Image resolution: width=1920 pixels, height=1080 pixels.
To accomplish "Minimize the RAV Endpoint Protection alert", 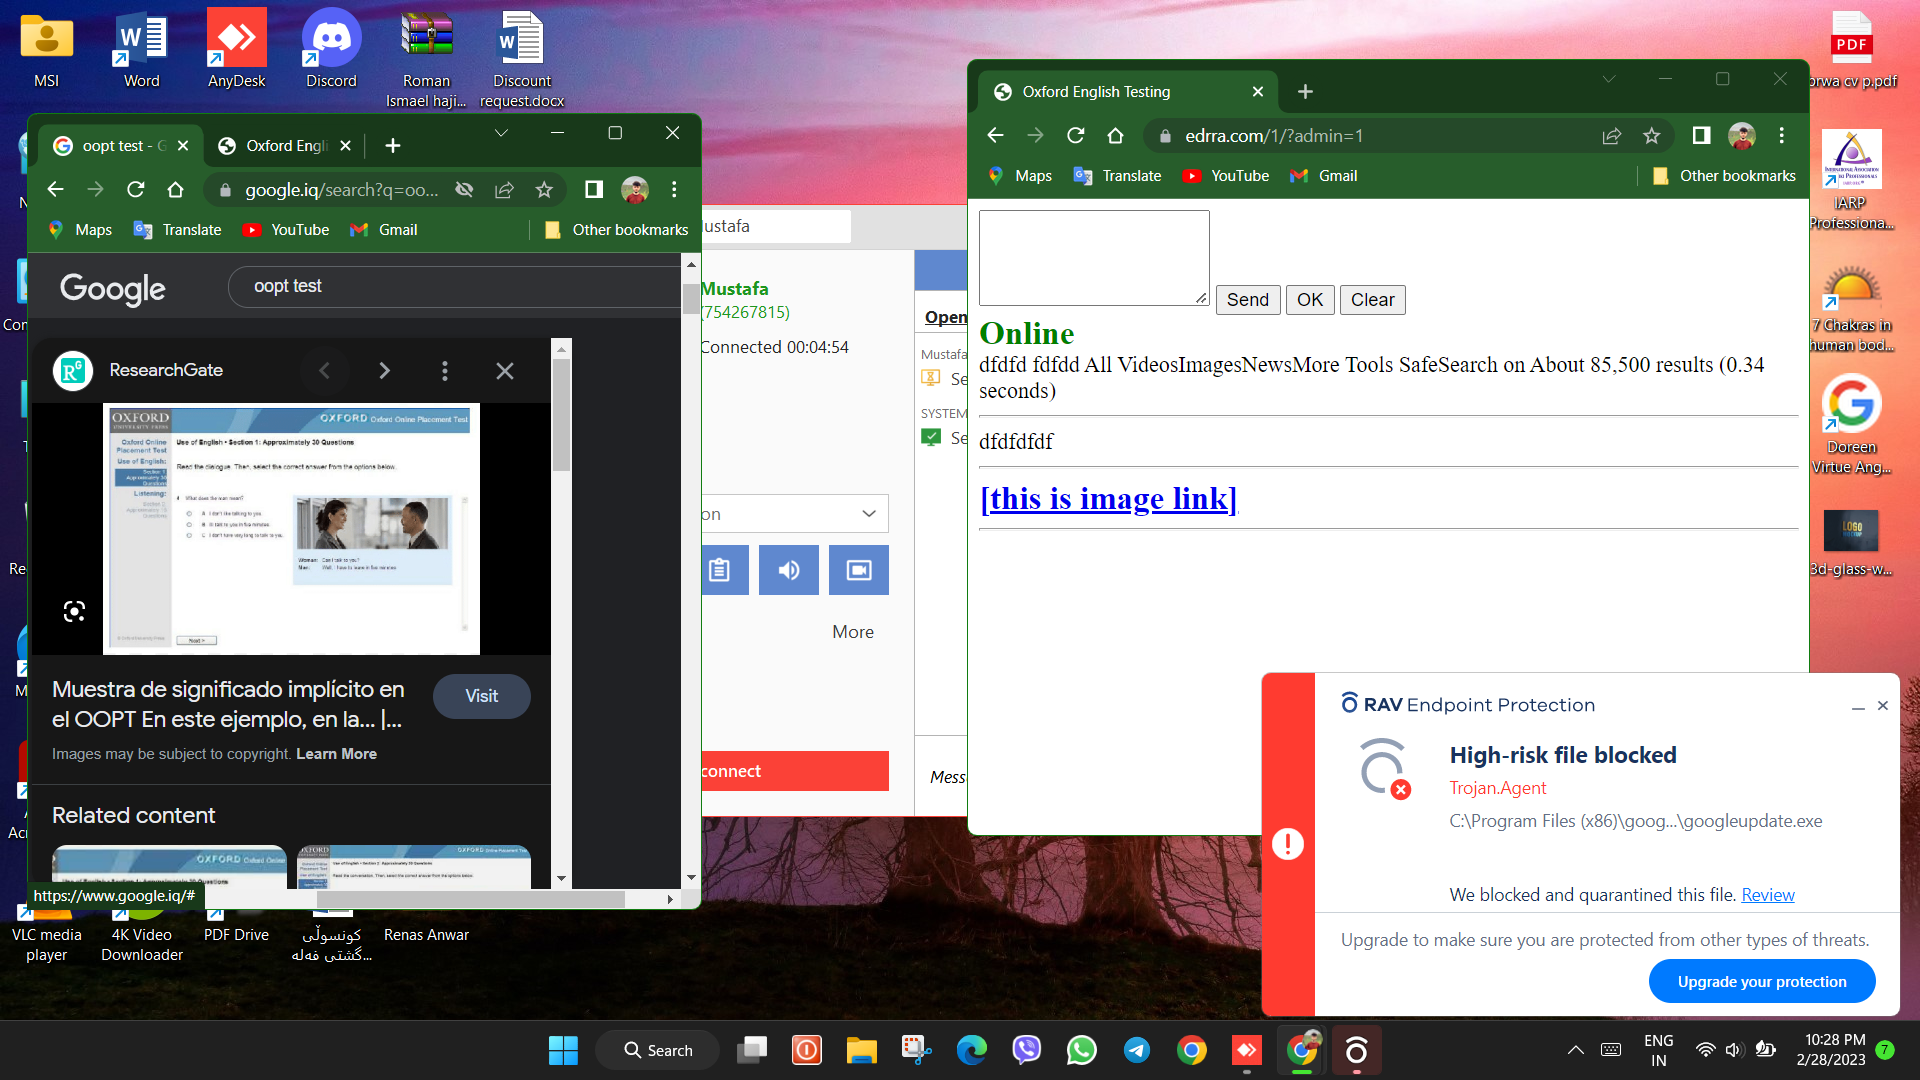I will click(1858, 706).
